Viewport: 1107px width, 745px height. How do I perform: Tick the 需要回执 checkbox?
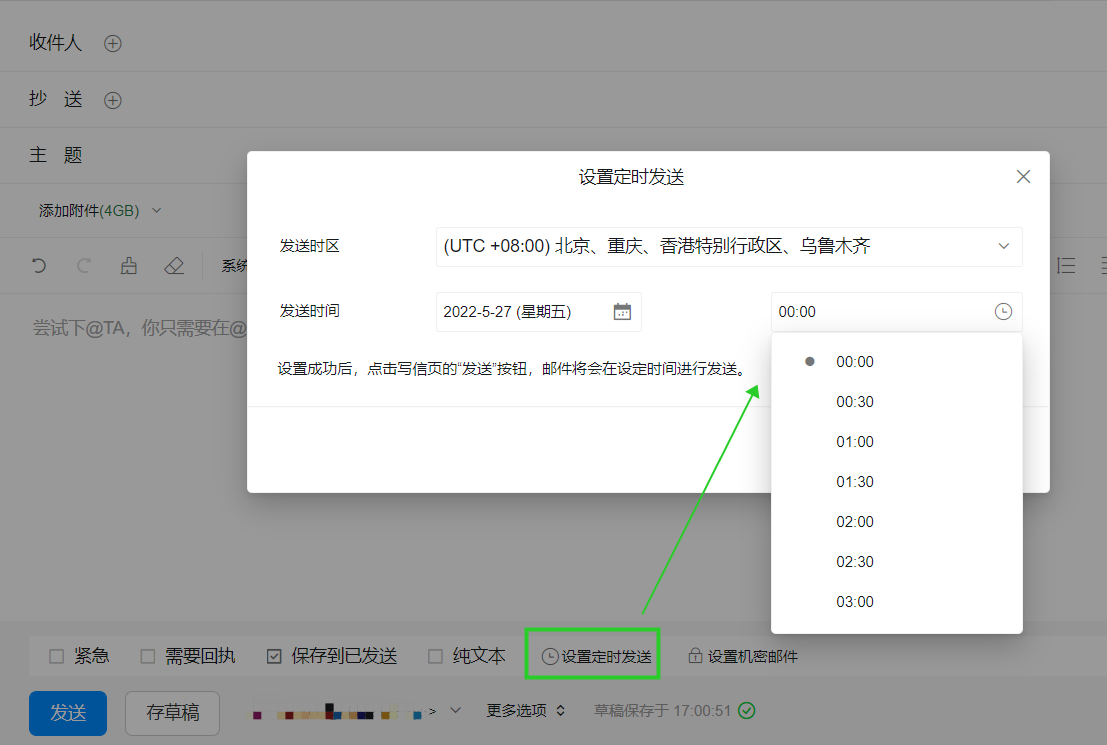(148, 657)
